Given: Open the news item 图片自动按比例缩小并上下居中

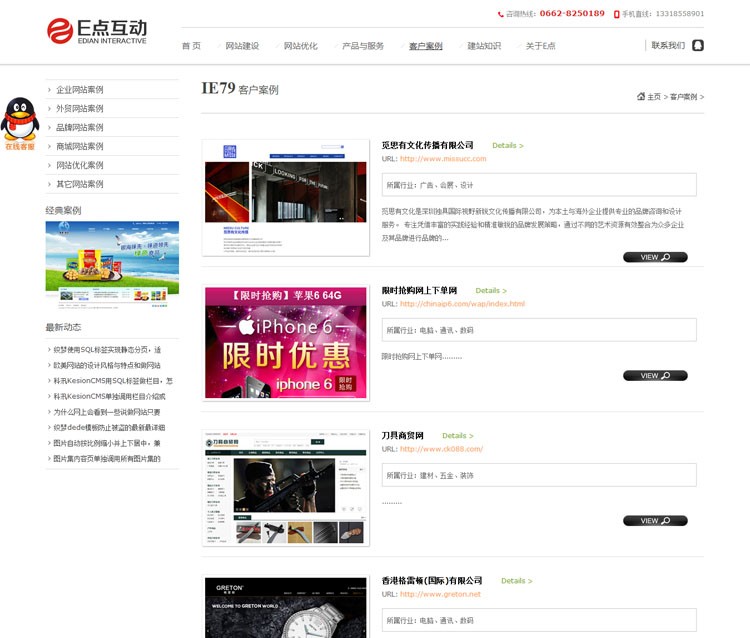Looking at the screenshot, I should click(107, 443).
